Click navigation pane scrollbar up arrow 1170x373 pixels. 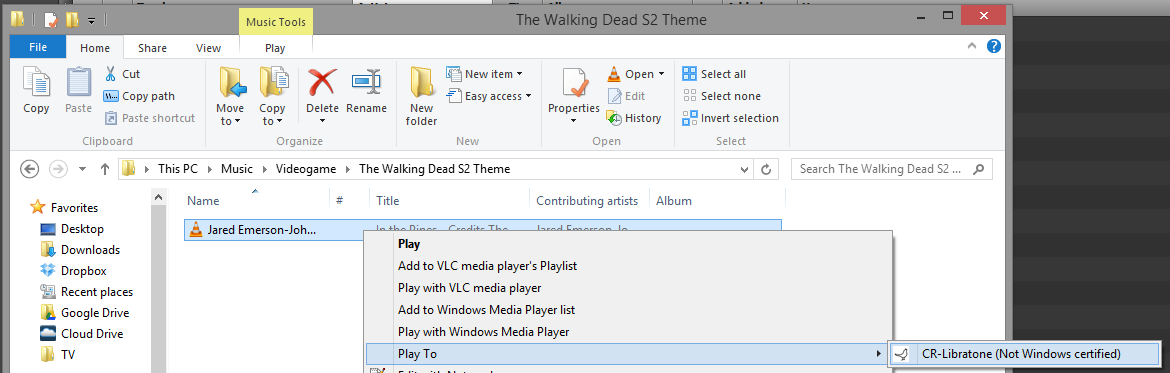tap(158, 197)
